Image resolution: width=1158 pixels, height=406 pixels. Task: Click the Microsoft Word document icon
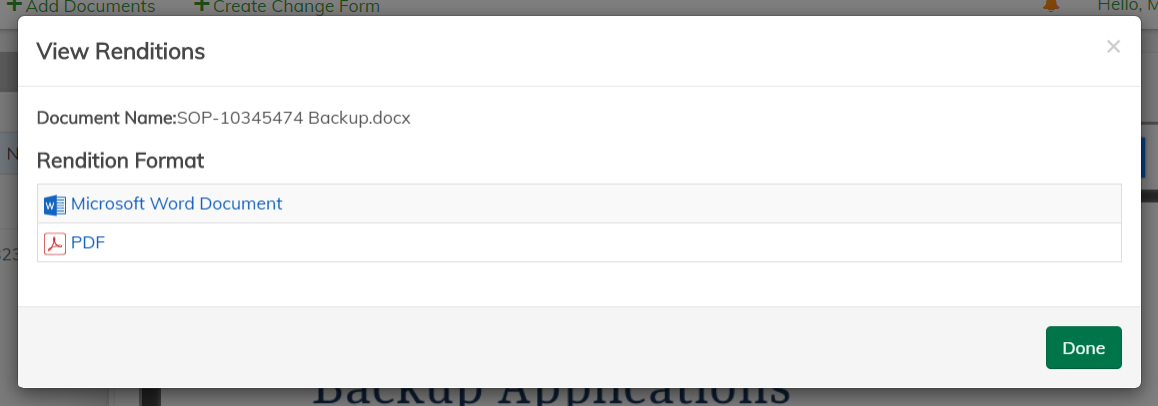pos(54,204)
